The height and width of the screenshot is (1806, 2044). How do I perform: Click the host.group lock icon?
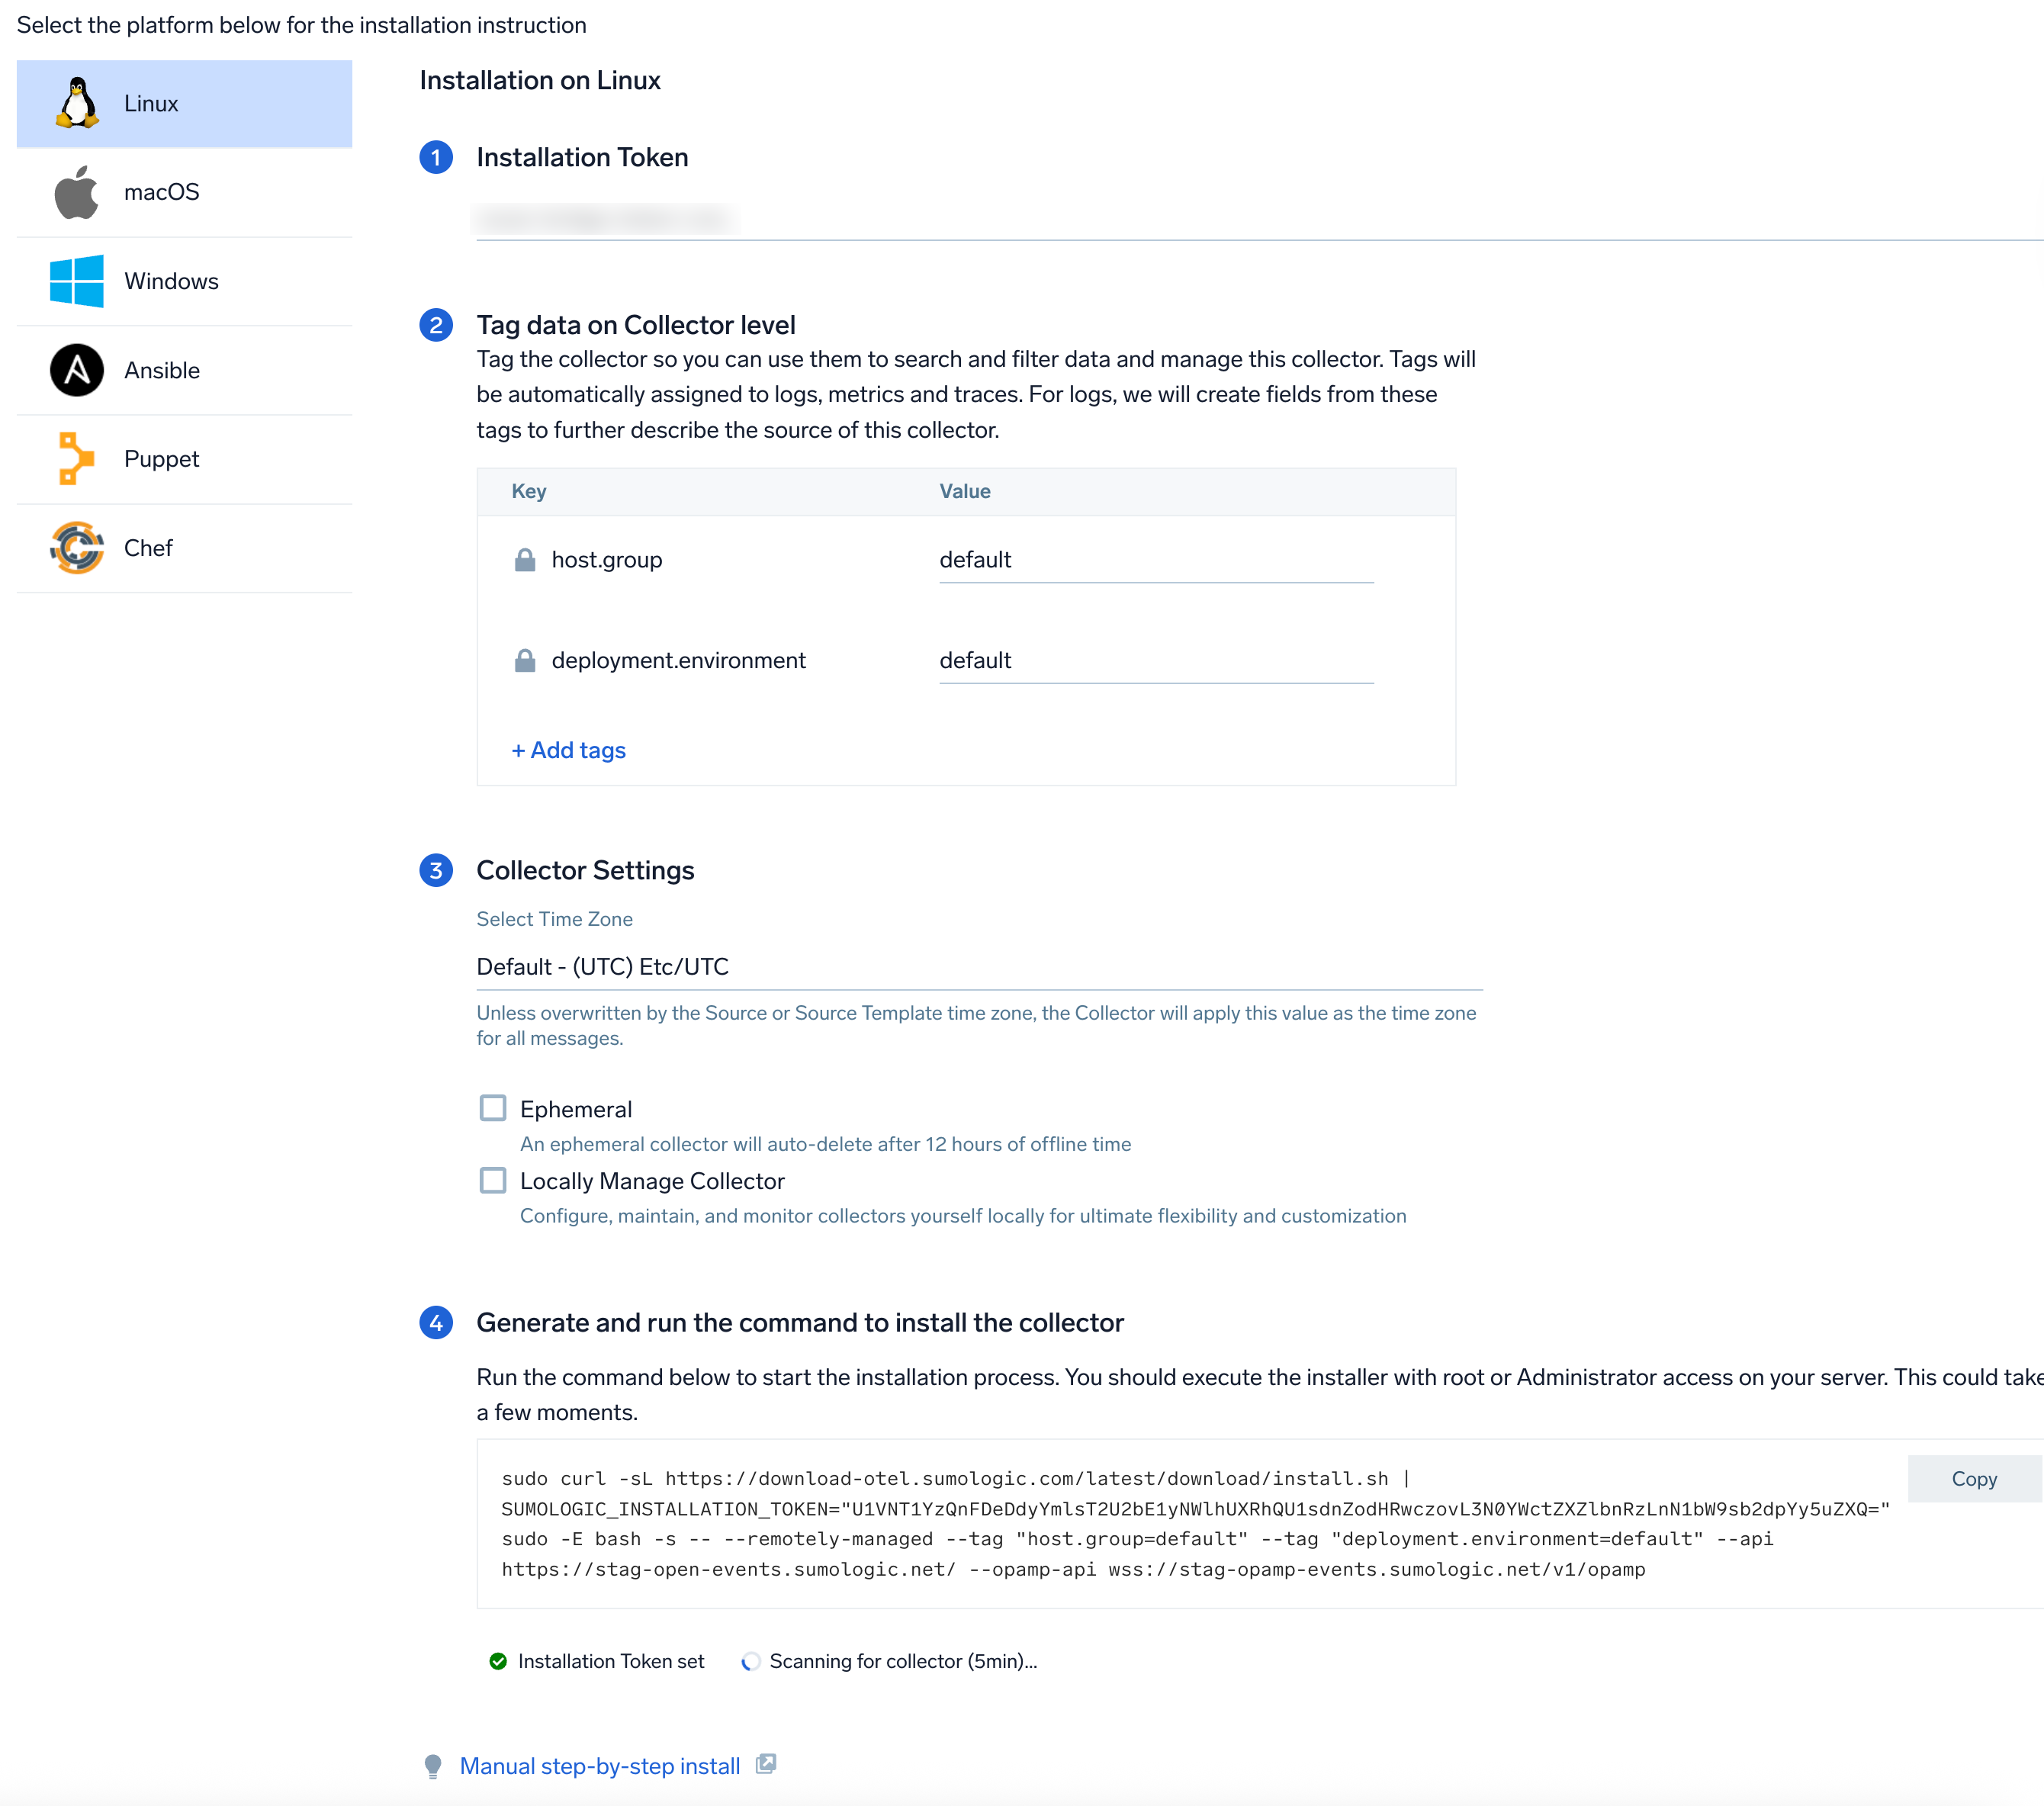coord(524,560)
